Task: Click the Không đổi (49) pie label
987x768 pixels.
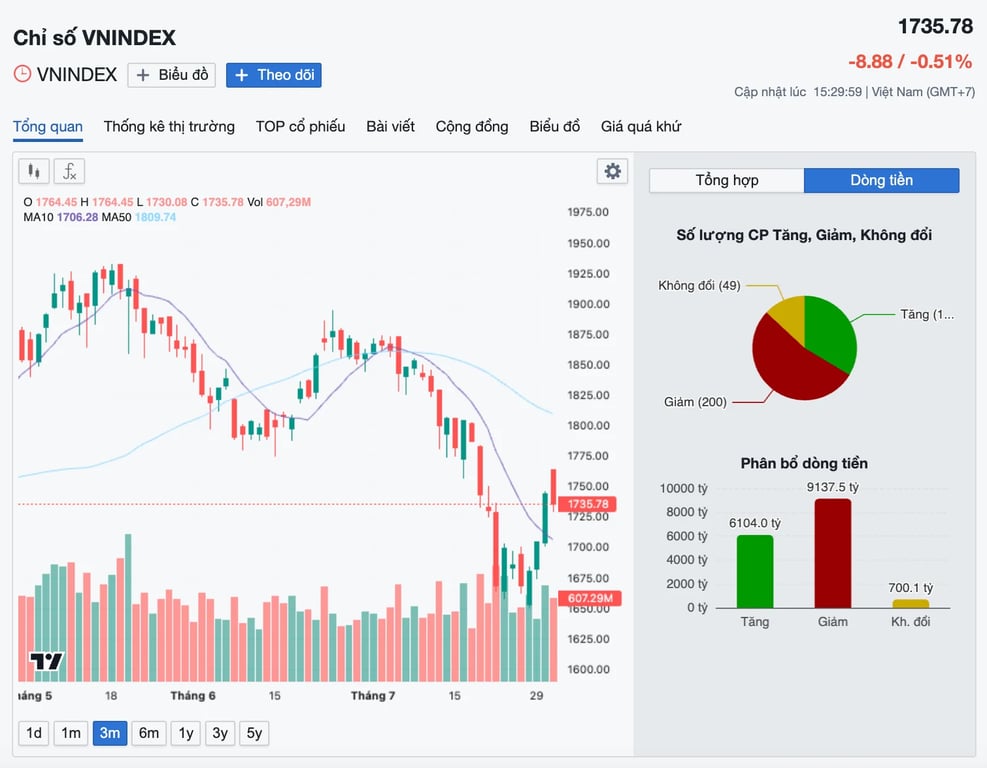Action: point(699,285)
